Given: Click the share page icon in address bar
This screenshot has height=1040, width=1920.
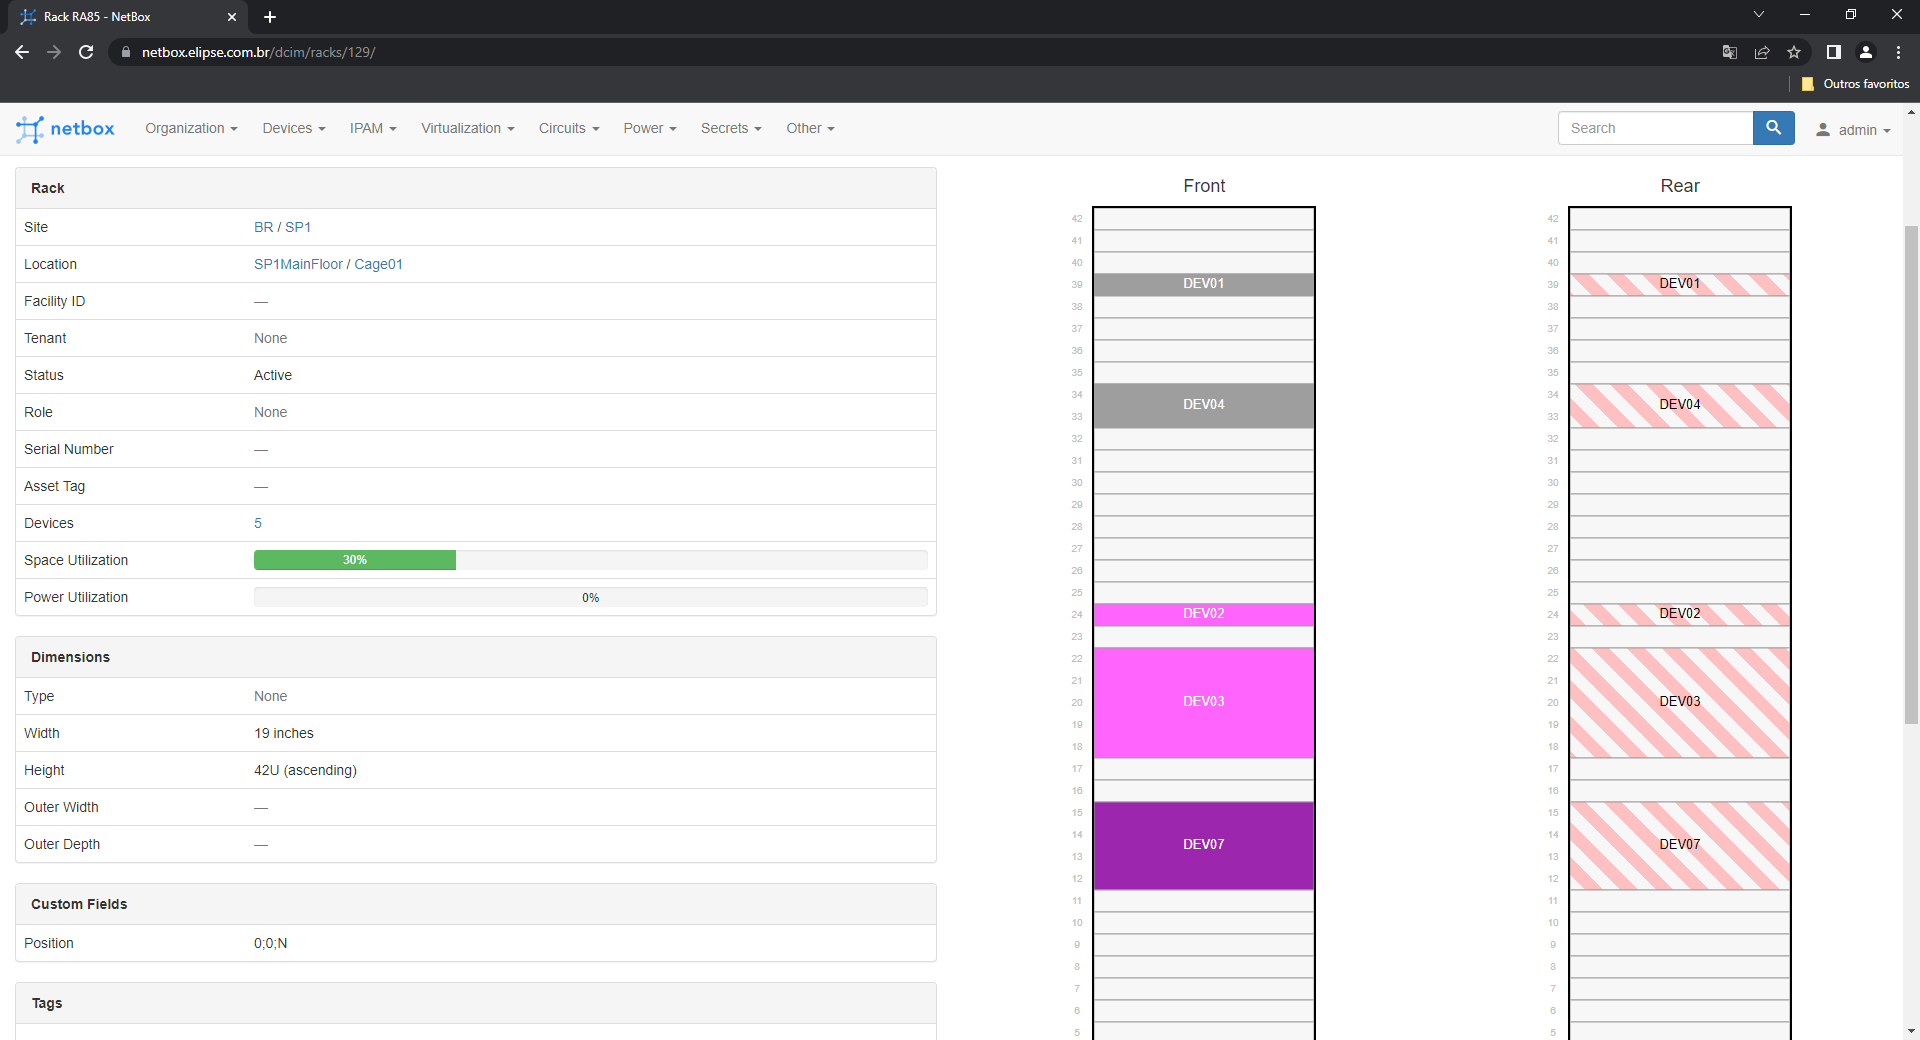Looking at the screenshot, I should coord(1762,52).
